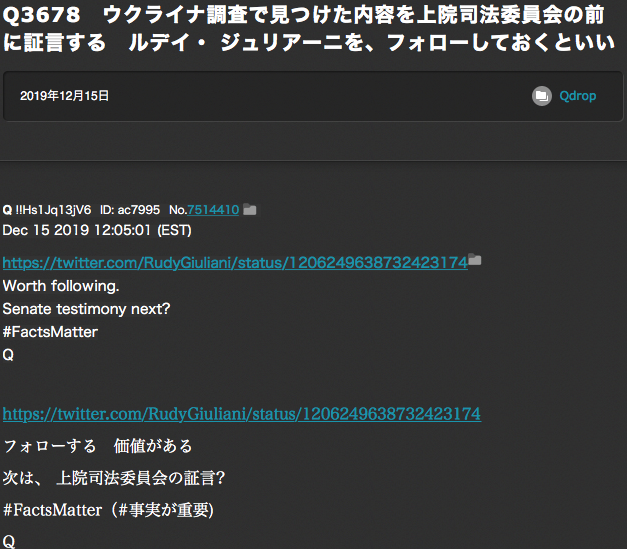627x549 pixels.
Task: Click the Qdrop category folder icon
Action: (542, 96)
